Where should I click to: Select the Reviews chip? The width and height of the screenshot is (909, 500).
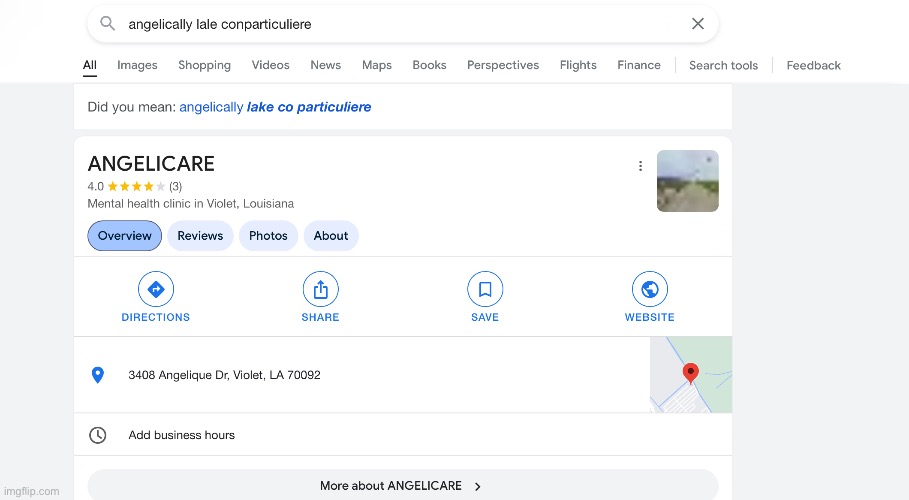click(x=200, y=236)
